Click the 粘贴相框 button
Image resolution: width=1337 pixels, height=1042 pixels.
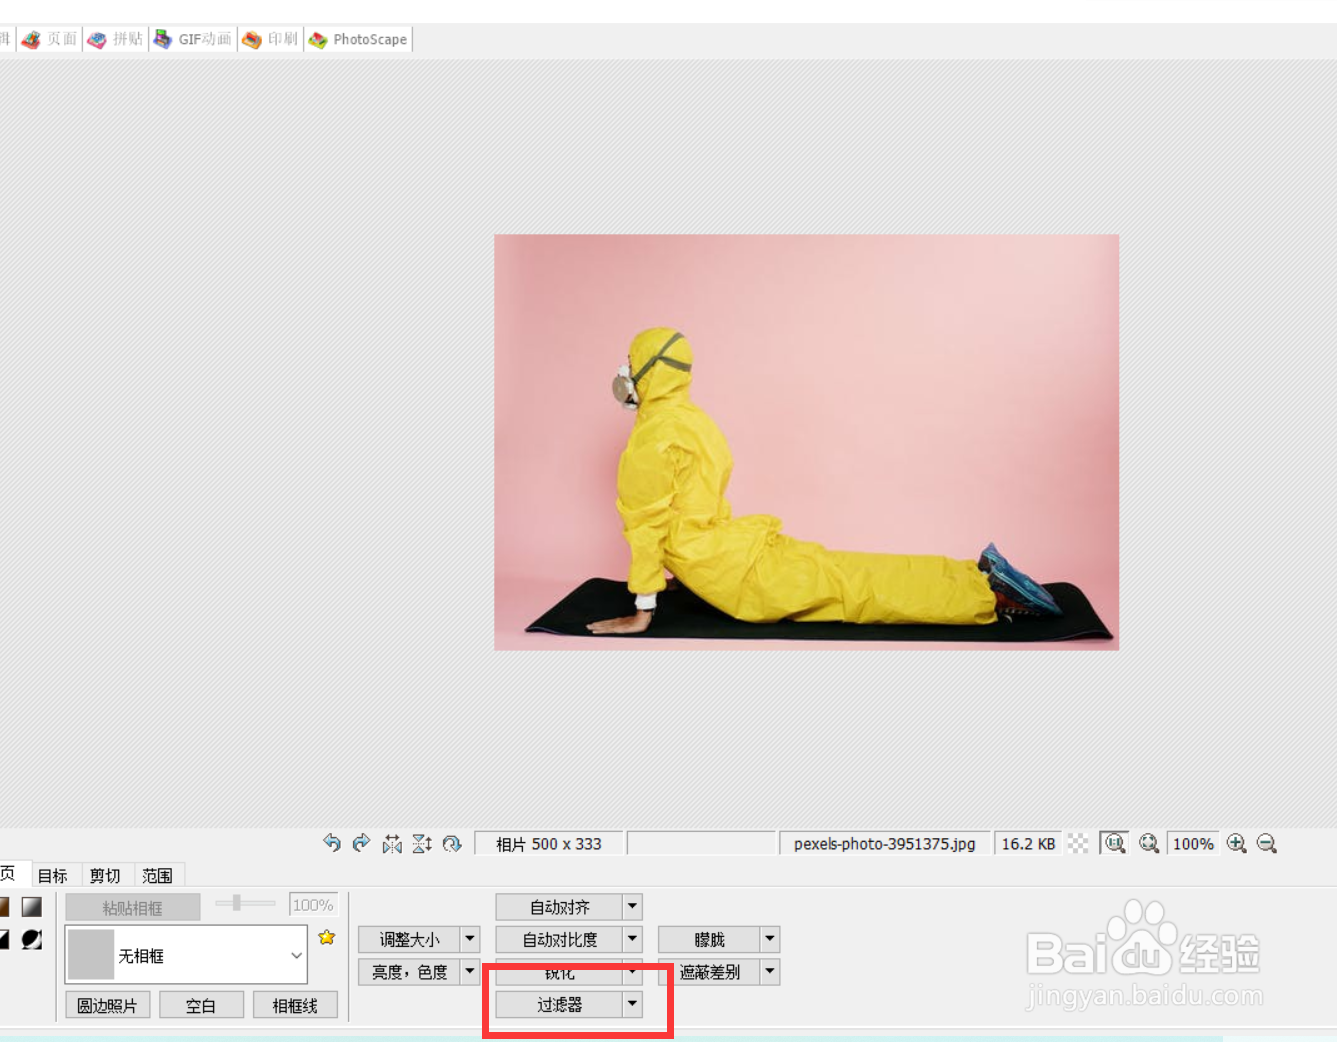click(x=132, y=907)
